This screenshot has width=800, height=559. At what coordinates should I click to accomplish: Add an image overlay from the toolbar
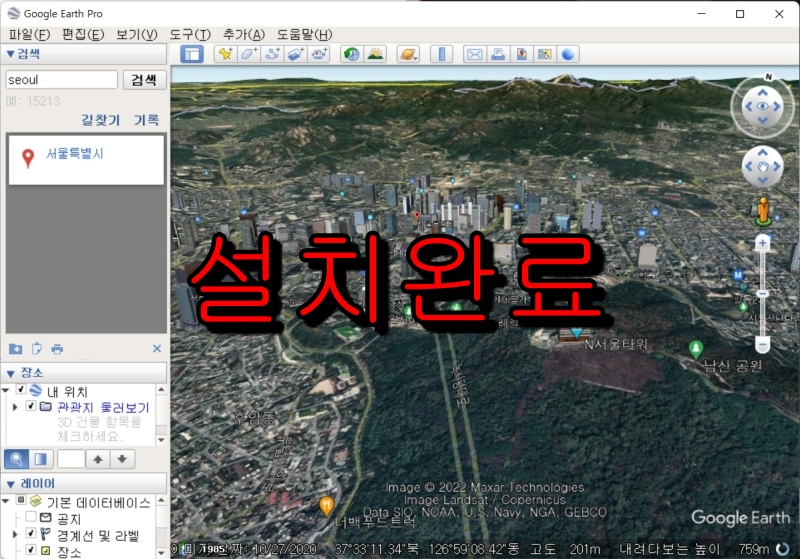point(295,54)
